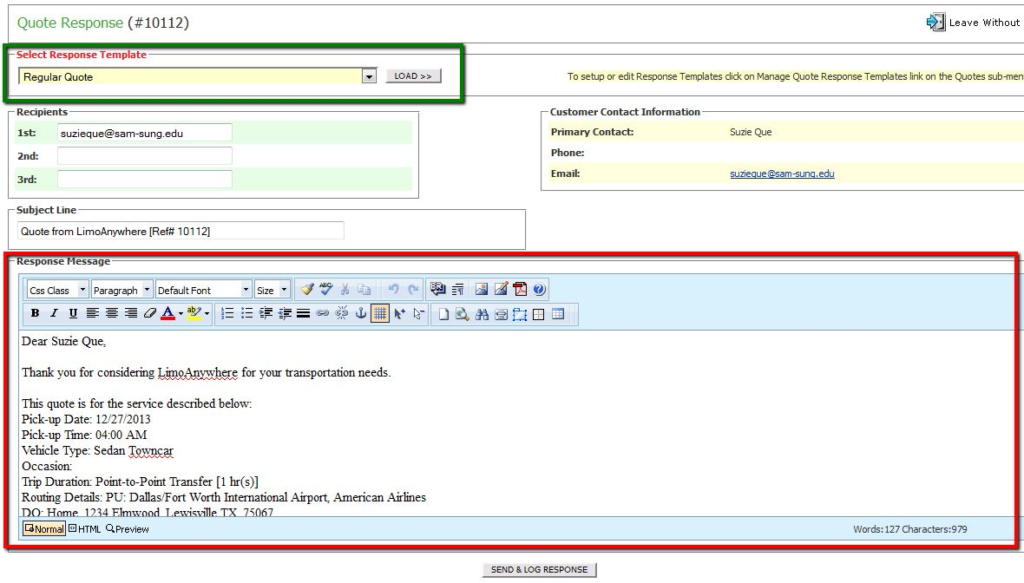The width and height of the screenshot is (1024, 583).
Task: Open editor help question mark icon
Action: [539, 290]
